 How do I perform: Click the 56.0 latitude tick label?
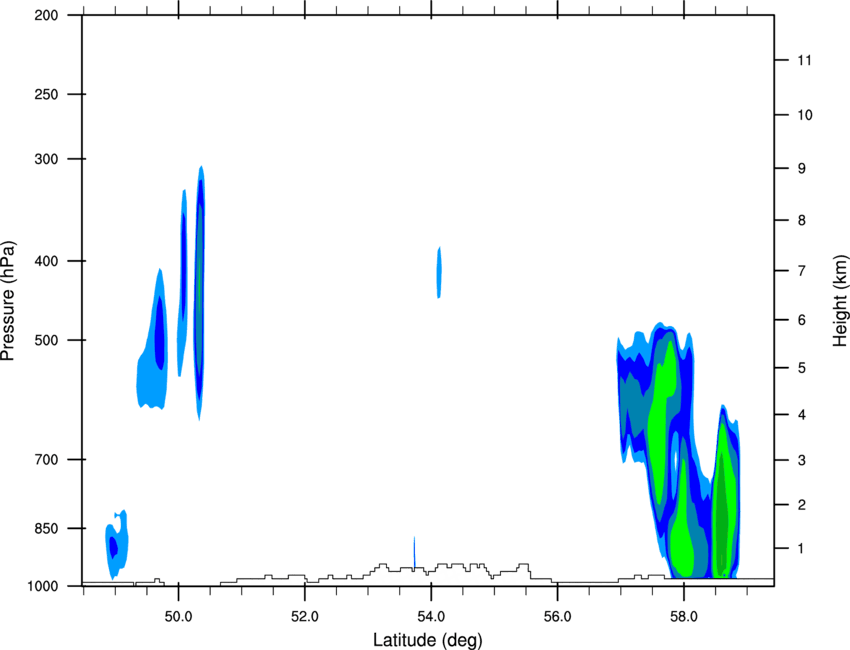click(x=558, y=617)
